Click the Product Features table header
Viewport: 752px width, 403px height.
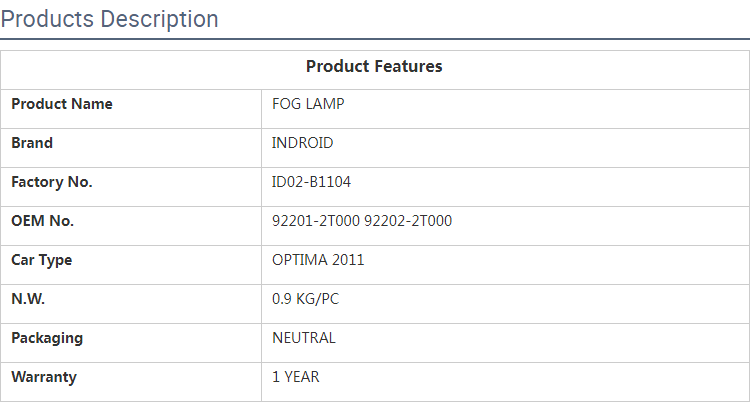click(374, 67)
